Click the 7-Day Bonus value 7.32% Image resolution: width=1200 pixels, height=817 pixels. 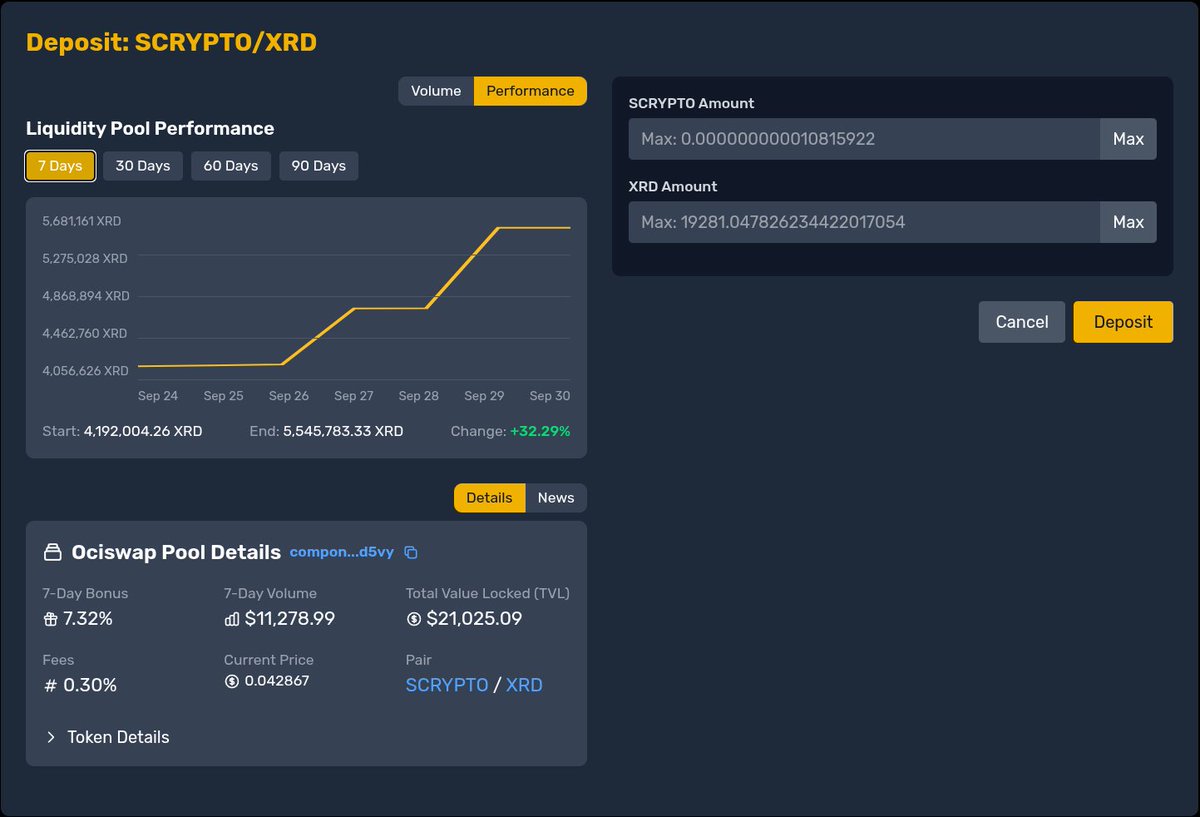pos(88,619)
